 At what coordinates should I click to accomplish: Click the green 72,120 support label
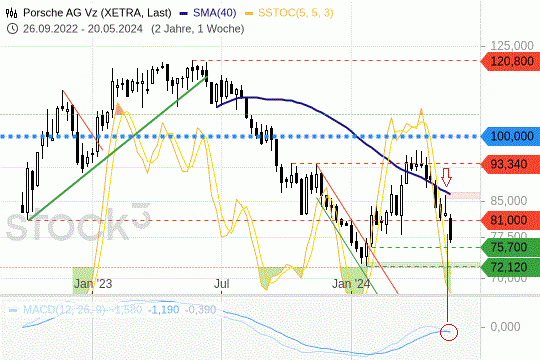click(x=510, y=267)
